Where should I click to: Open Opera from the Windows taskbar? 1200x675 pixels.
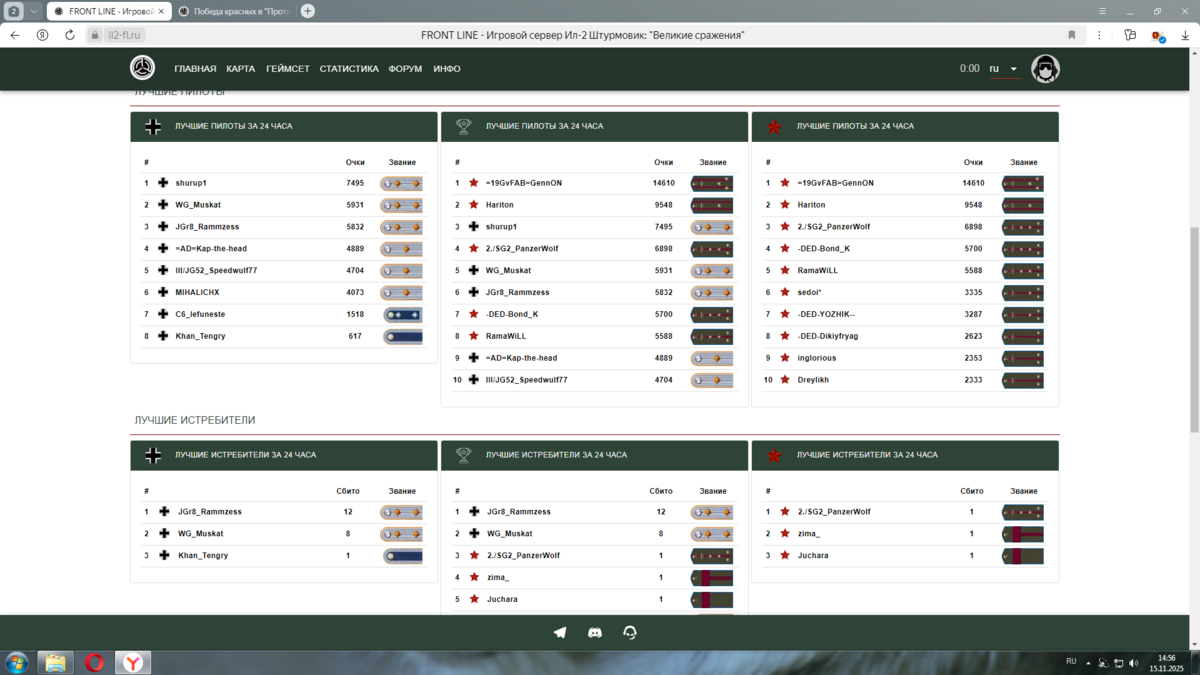coord(94,662)
